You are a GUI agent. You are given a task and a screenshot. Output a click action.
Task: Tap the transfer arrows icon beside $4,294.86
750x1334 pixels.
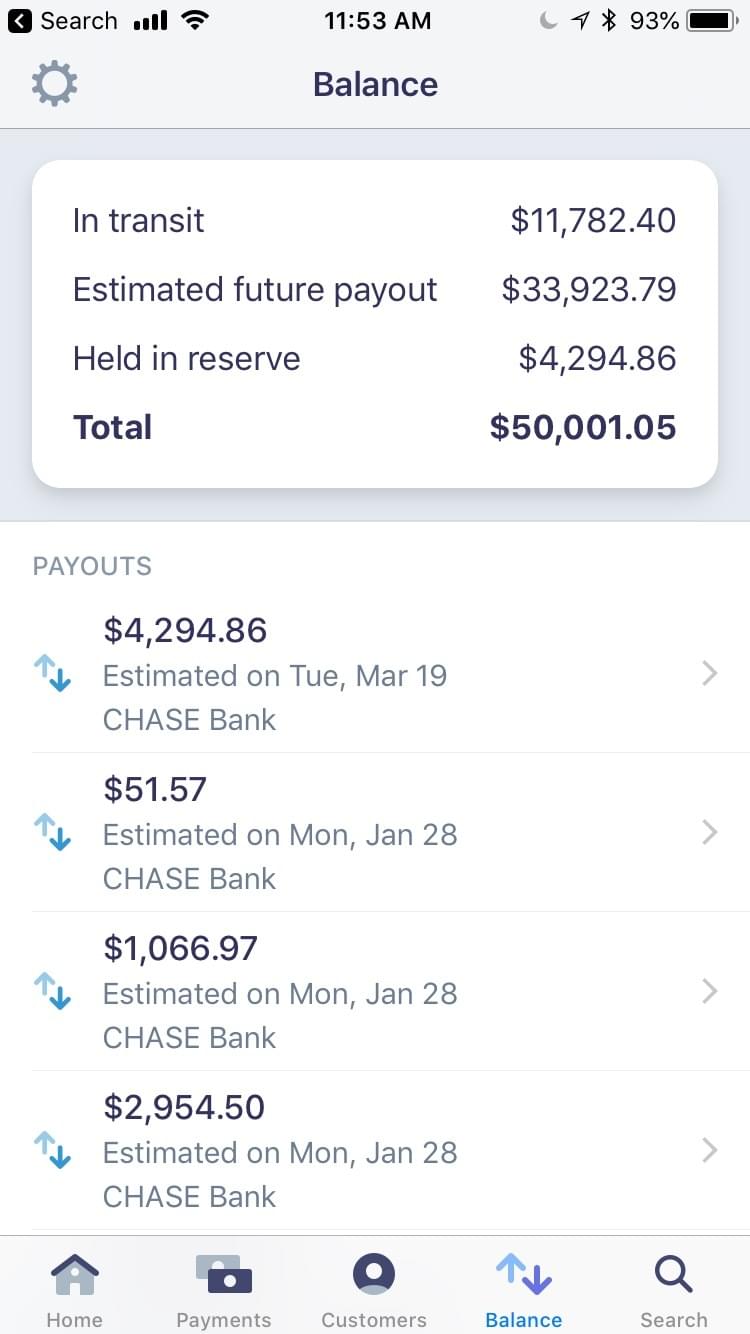tap(53, 674)
